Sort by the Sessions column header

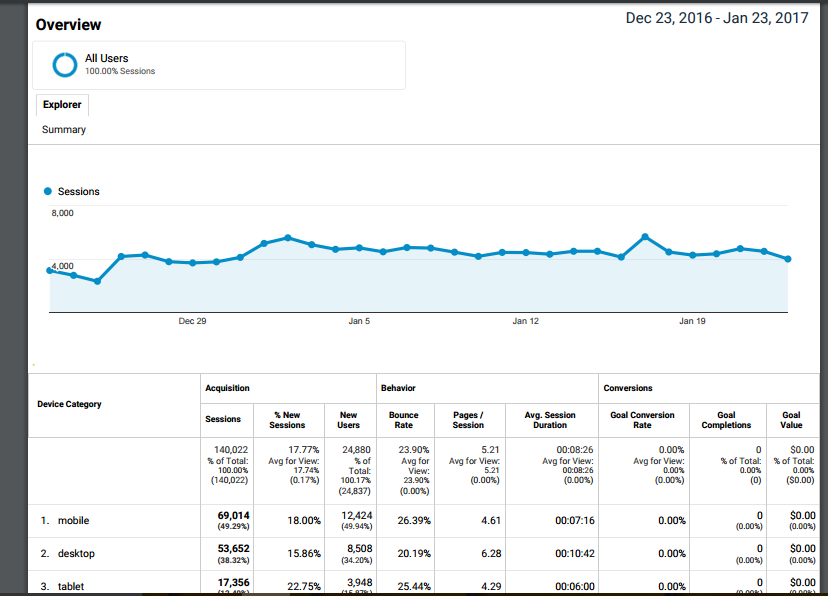pyautogui.click(x=223, y=419)
